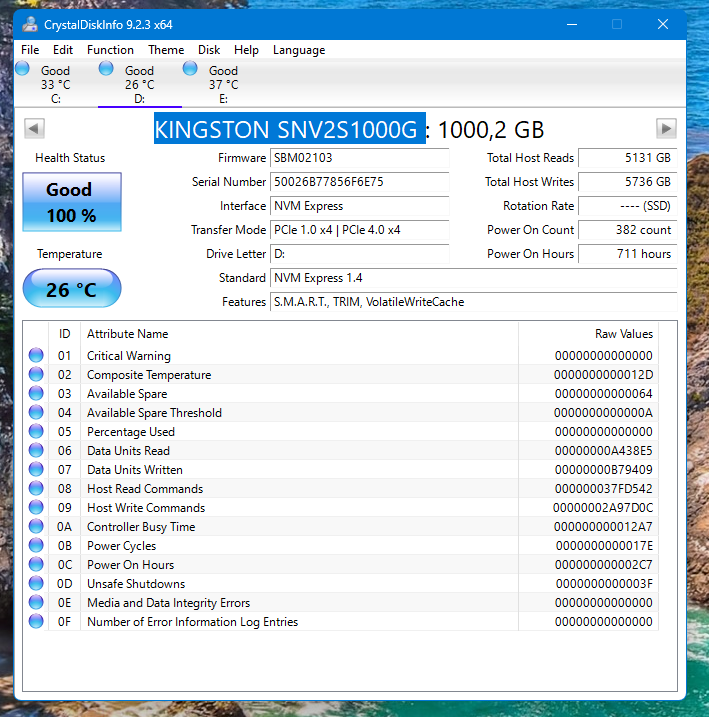Select the Unsafe Shutdowns attribute name

tap(136, 584)
